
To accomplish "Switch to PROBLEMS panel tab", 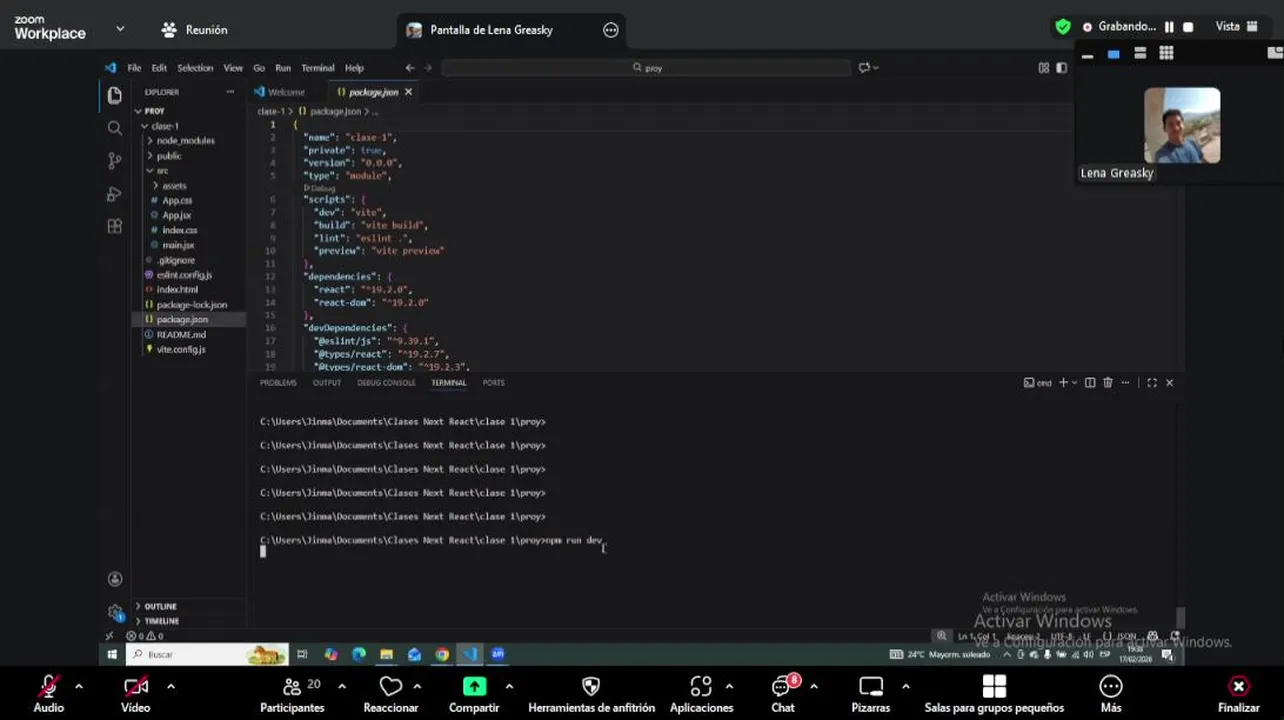I will pyautogui.click(x=278, y=383).
